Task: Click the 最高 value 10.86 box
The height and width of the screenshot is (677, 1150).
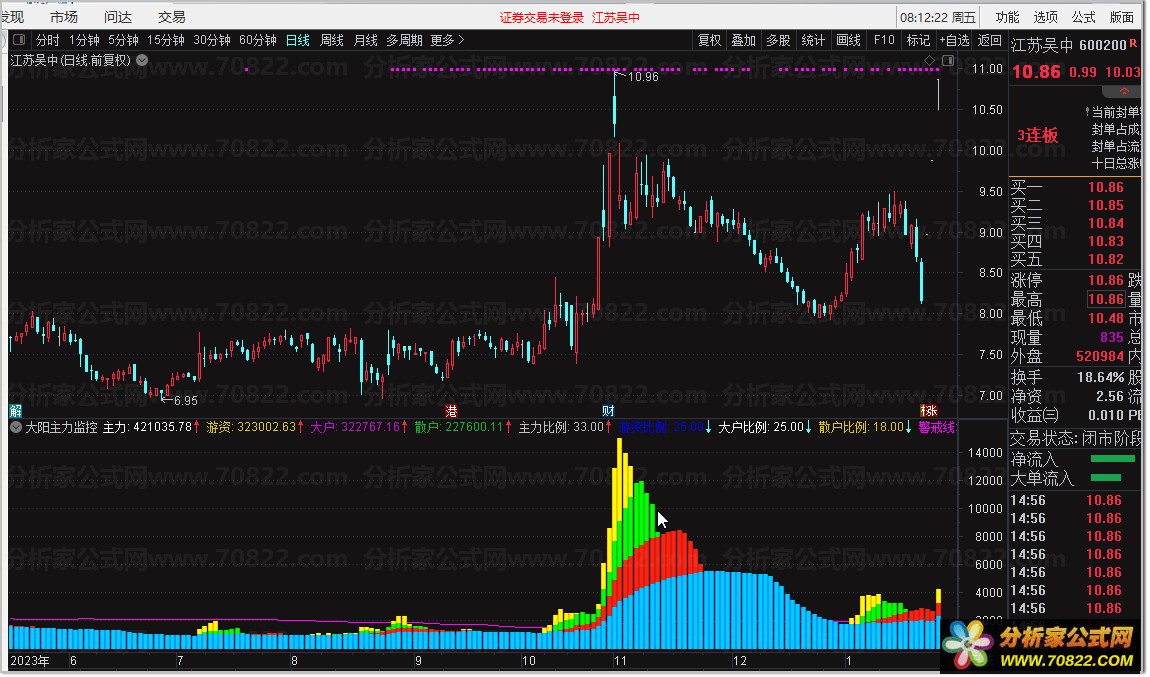Action: coord(1105,299)
